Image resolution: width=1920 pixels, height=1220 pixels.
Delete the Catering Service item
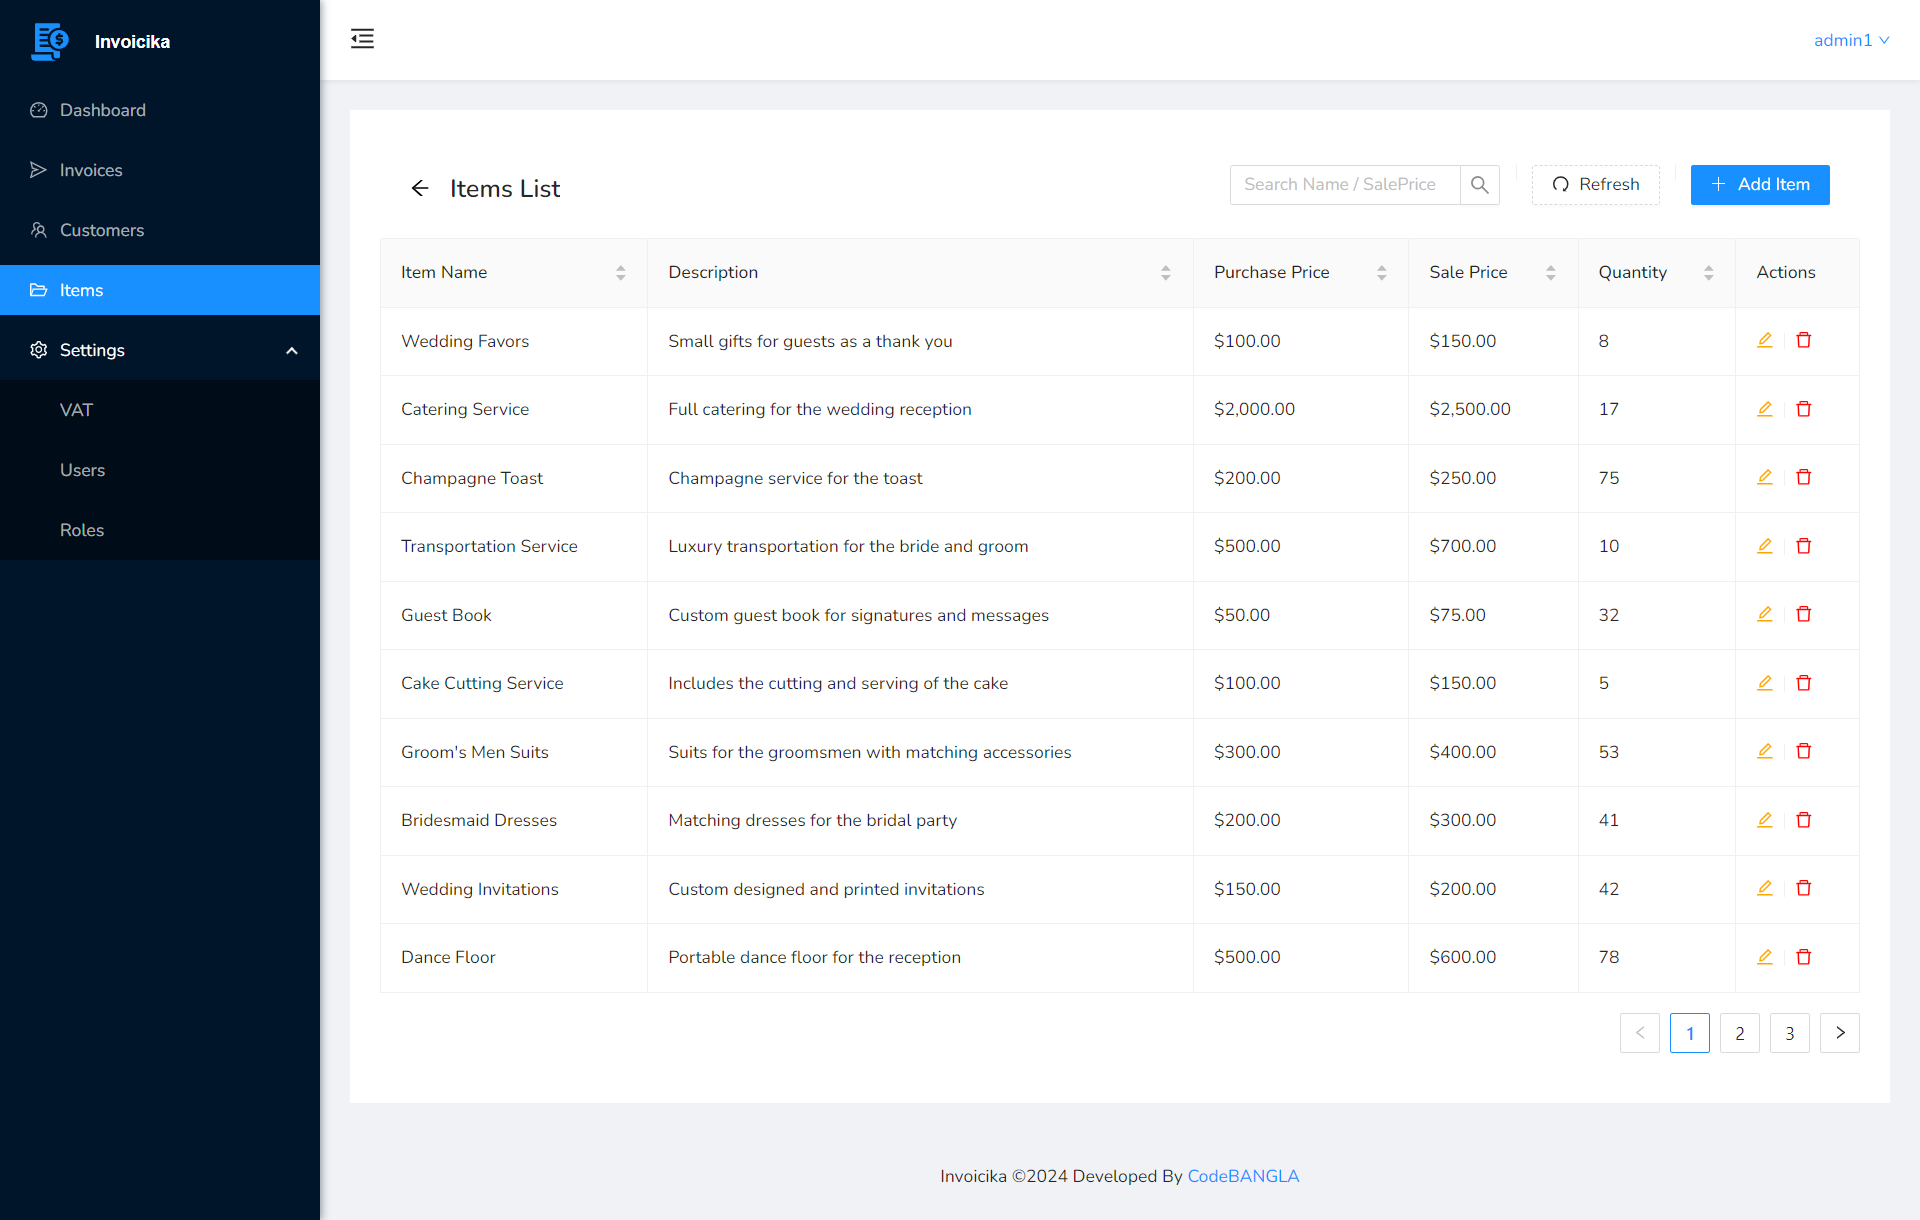coord(1804,409)
